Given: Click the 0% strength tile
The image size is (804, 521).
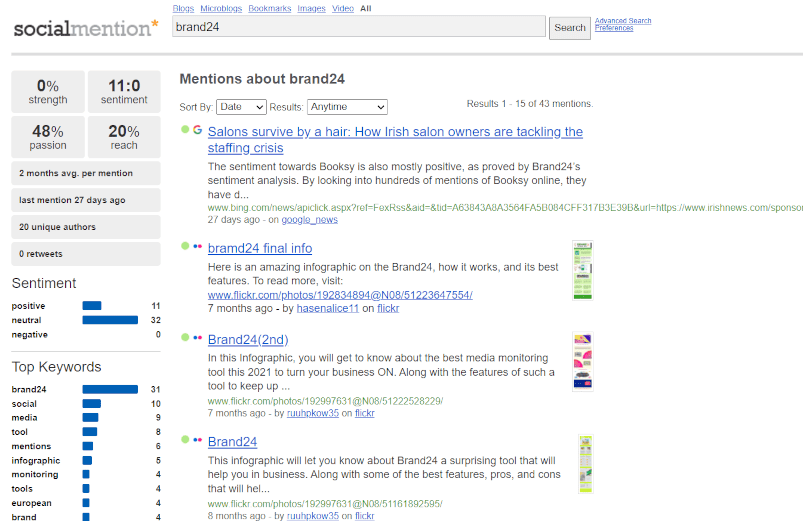Looking at the screenshot, I should pos(48,91).
